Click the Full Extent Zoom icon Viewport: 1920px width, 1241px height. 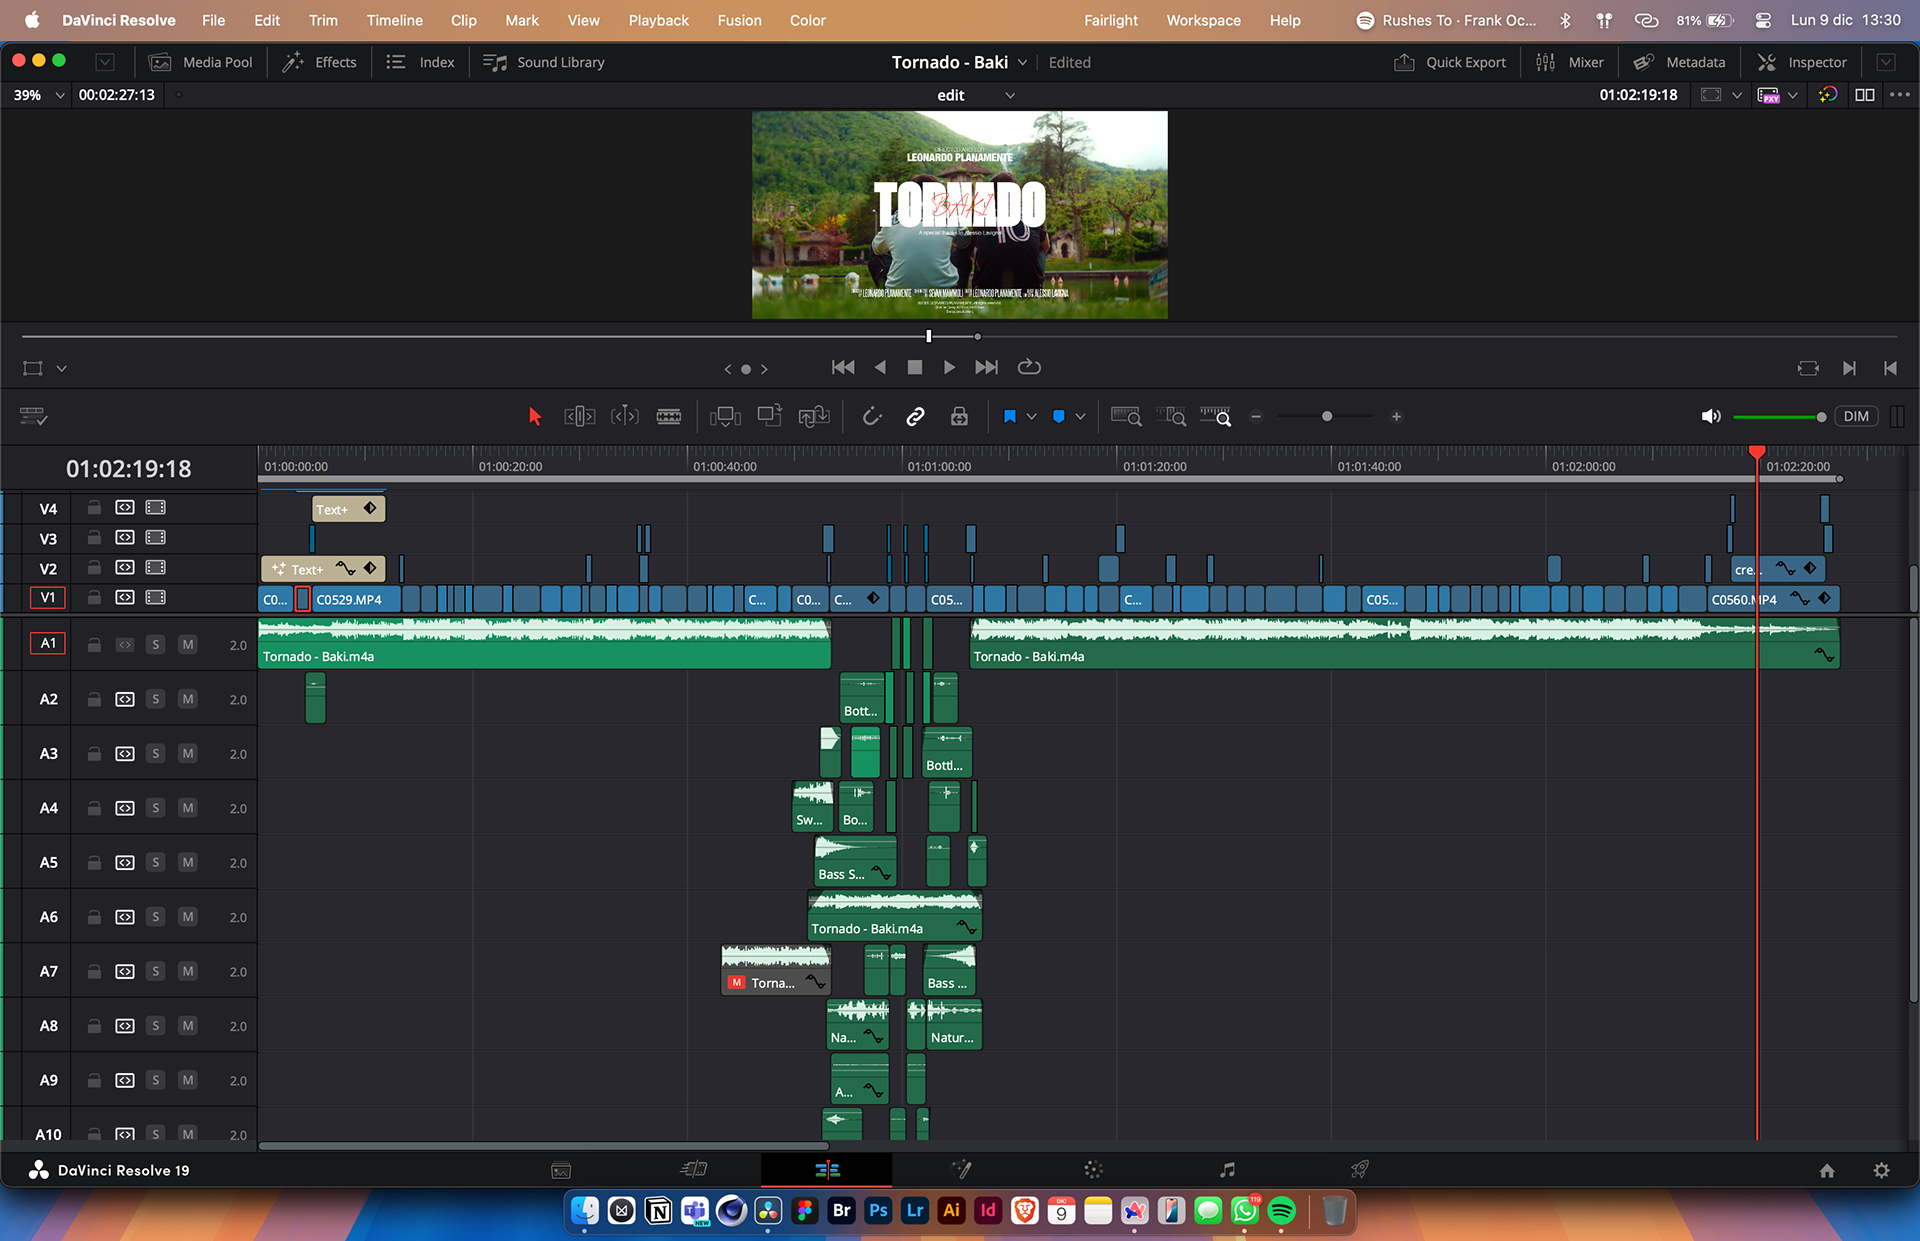1126,417
